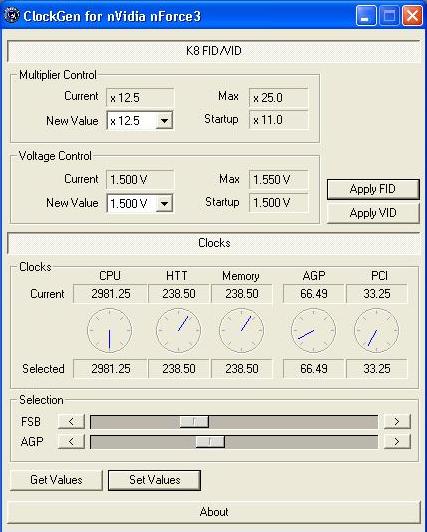Click the Apply VID button

pos(373,213)
